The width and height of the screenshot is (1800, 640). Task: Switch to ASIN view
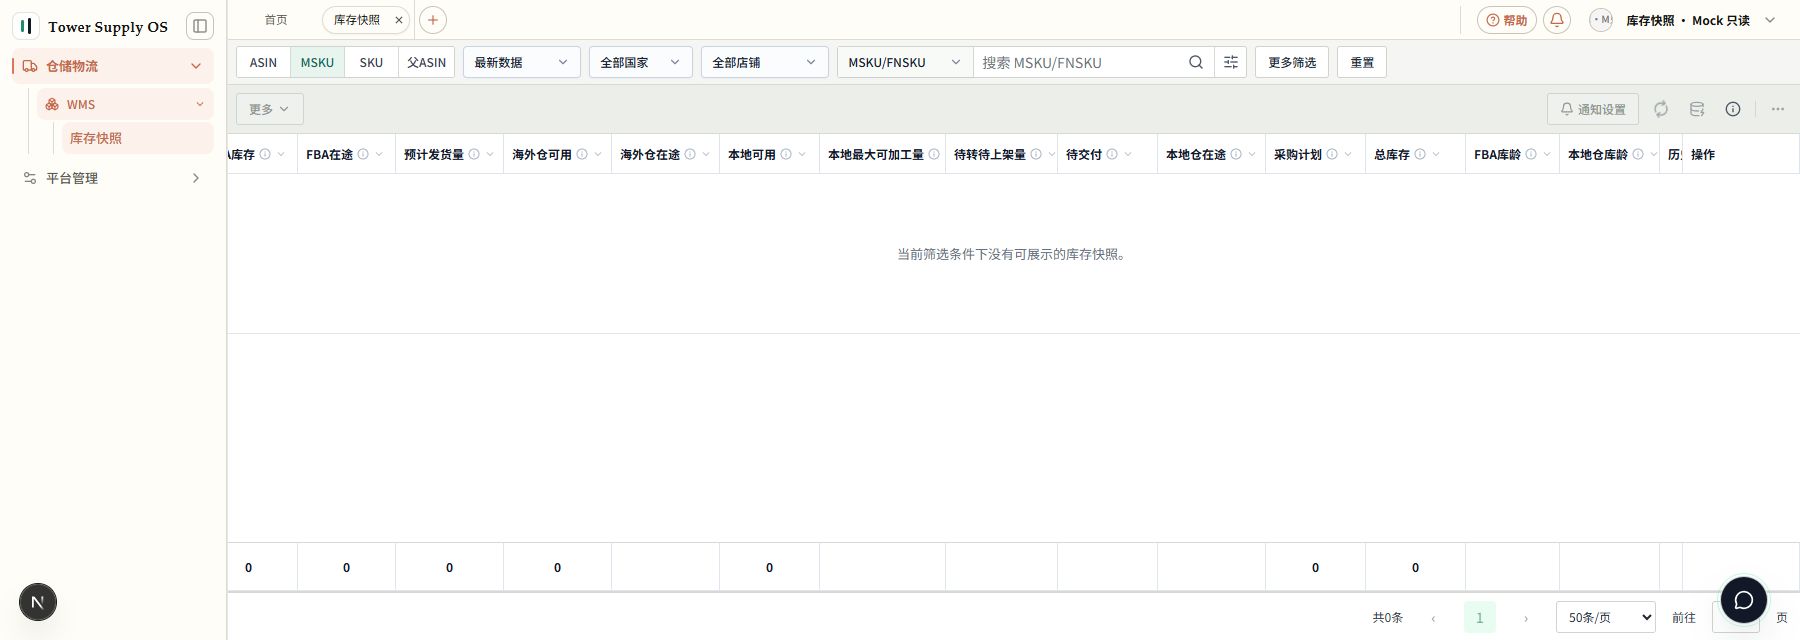pyautogui.click(x=263, y=62)
